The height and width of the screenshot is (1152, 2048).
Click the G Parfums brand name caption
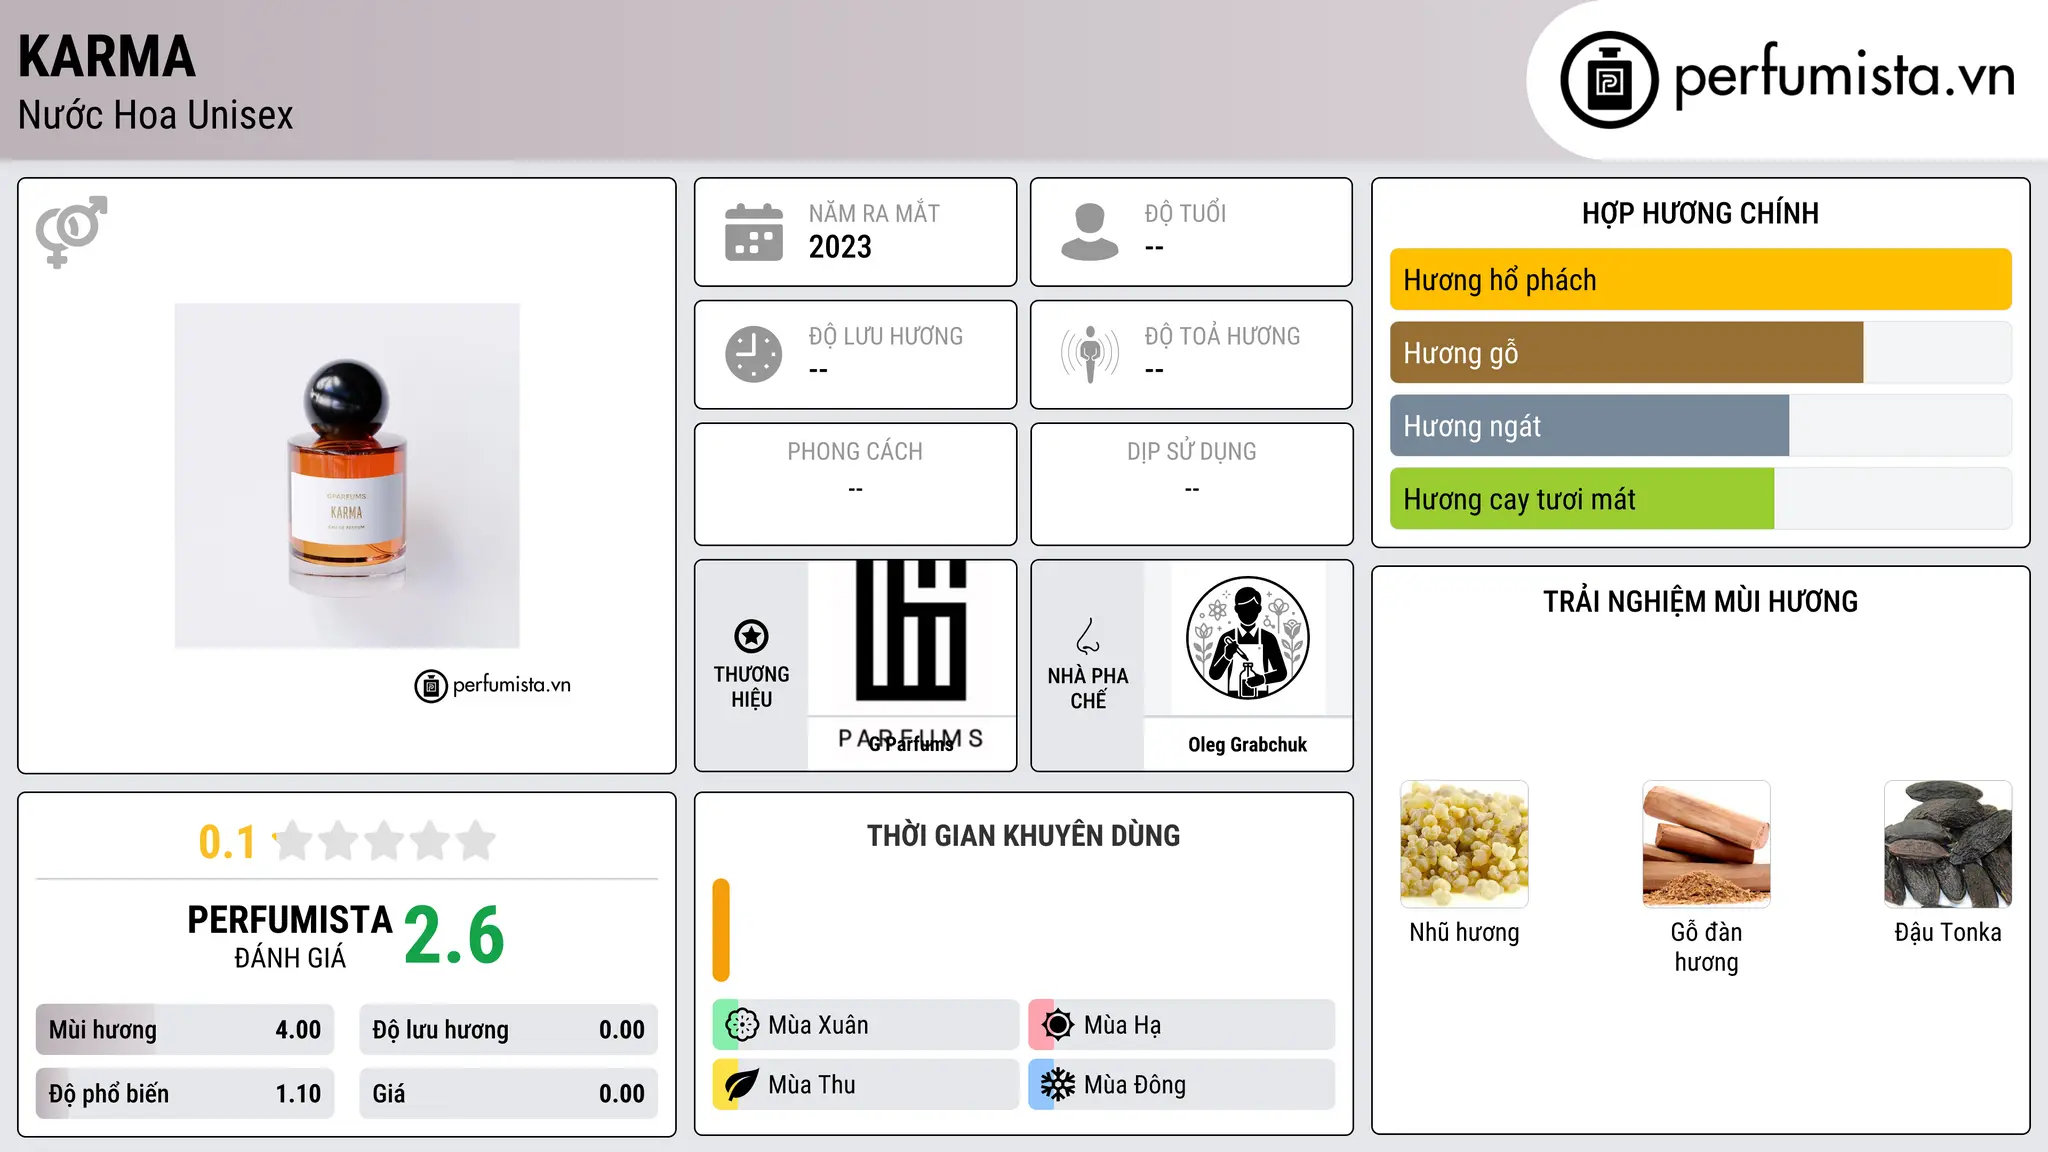911,744
